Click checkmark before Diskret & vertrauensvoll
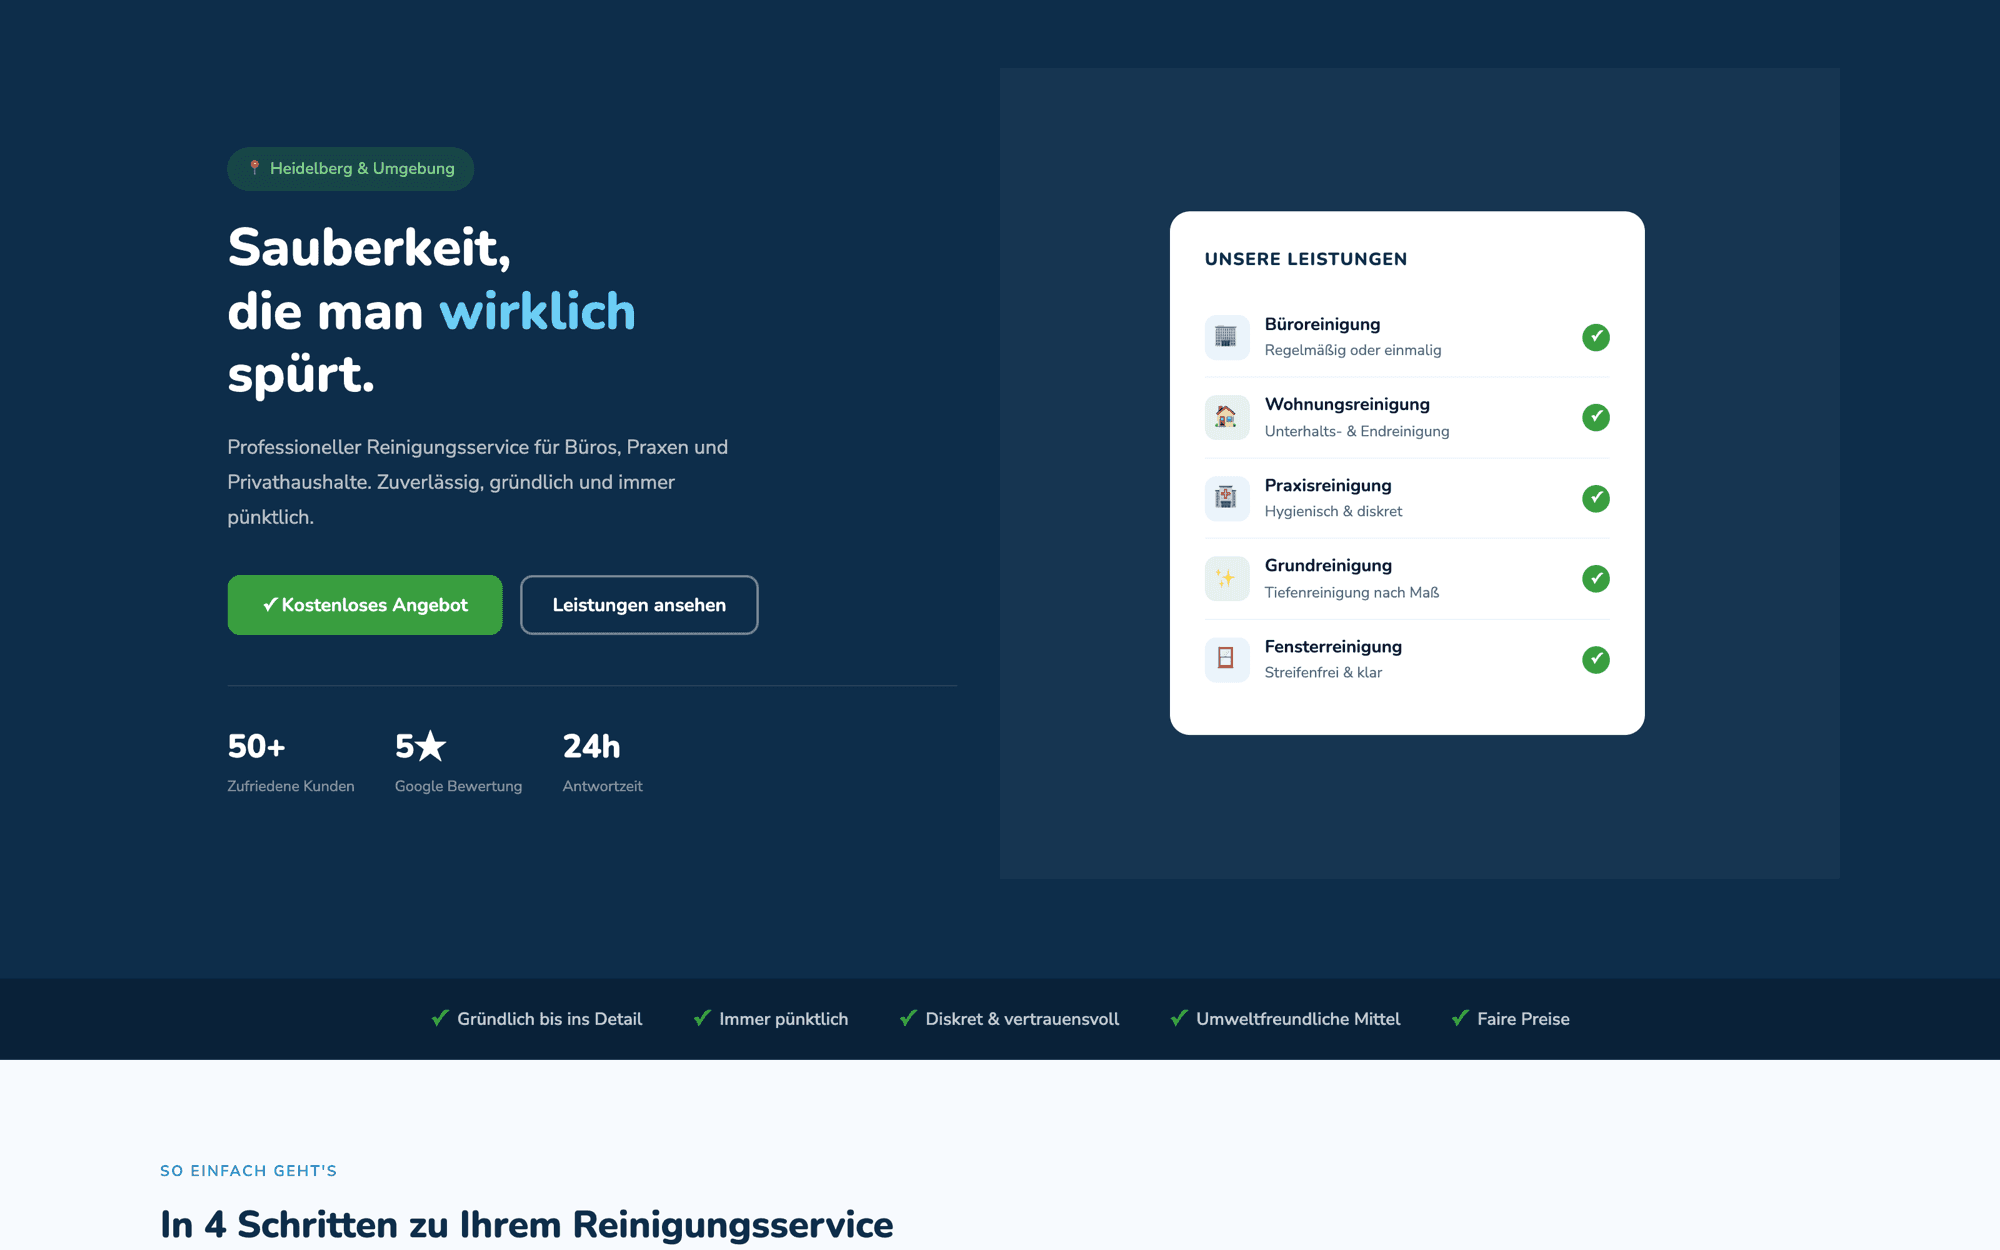 point(908,1018)
